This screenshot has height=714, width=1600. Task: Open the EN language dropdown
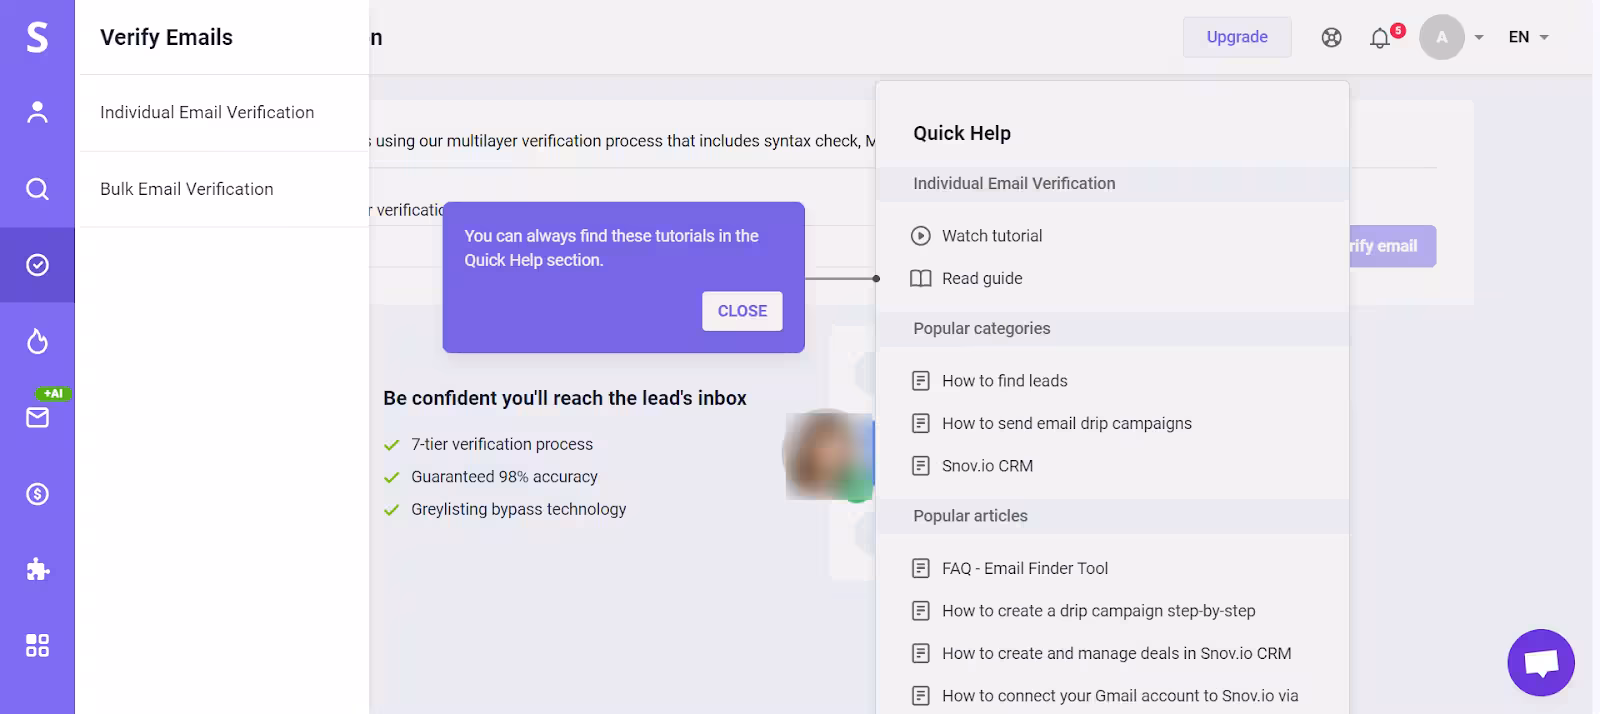pos(1528,38)
